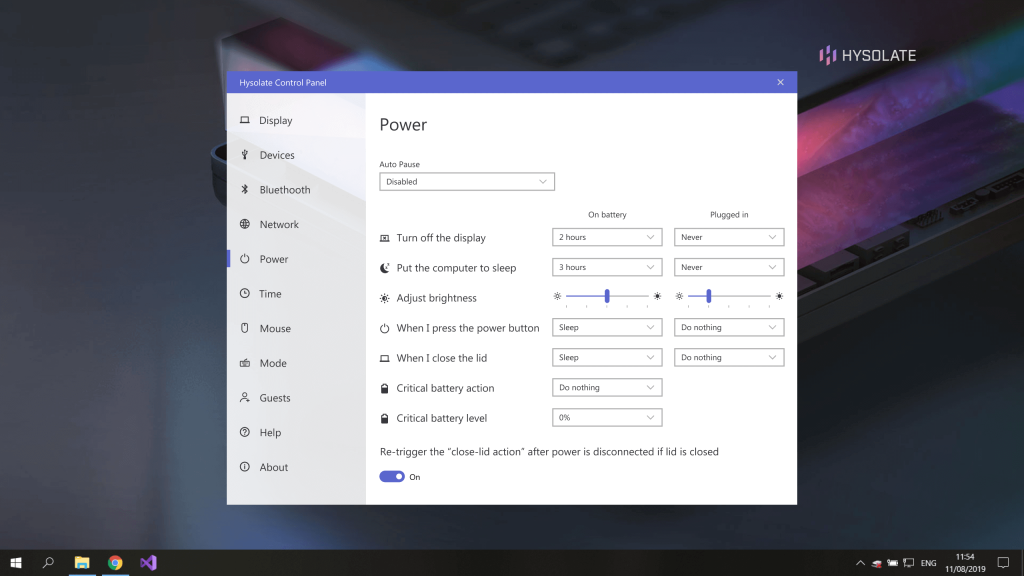Viewport: 1024px width, 576px height.
Task: Click the Network globe icon in sidebar
Action: coord(245,224)
